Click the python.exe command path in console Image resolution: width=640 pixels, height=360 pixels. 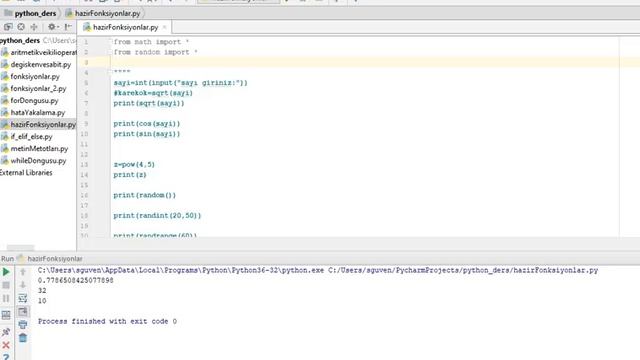click(x=181, y=270)
